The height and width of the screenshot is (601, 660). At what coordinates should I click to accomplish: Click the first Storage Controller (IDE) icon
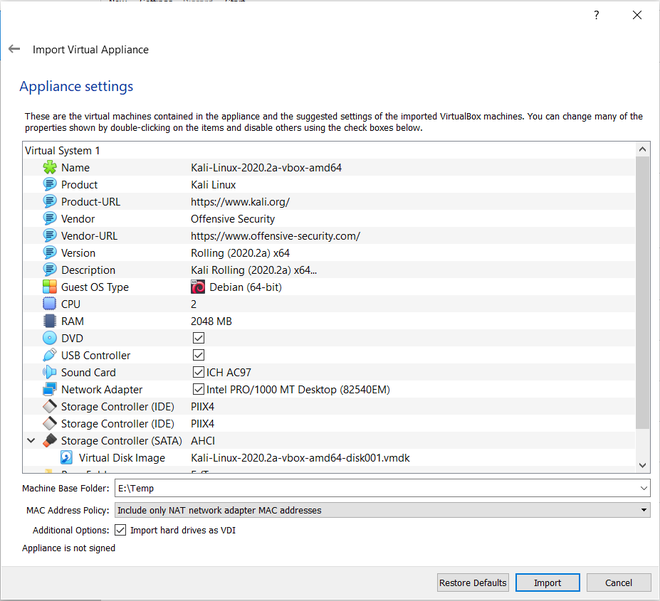pyautogui.click(x=50, y=407)
